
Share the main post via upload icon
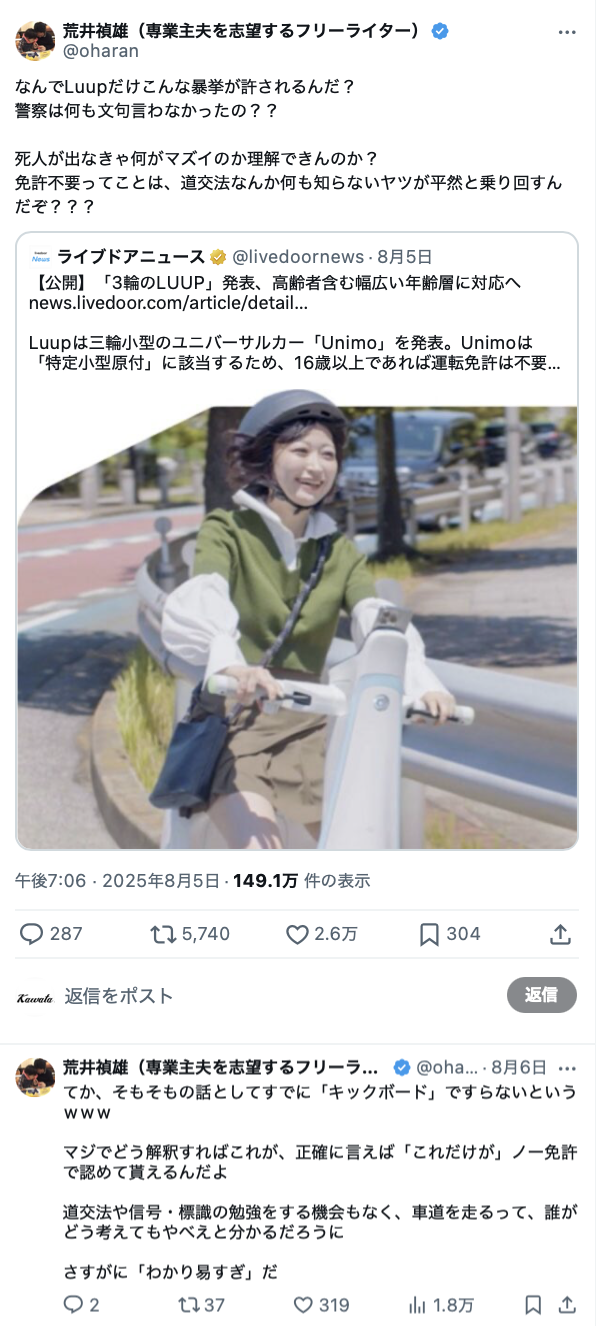coord(561,934)
